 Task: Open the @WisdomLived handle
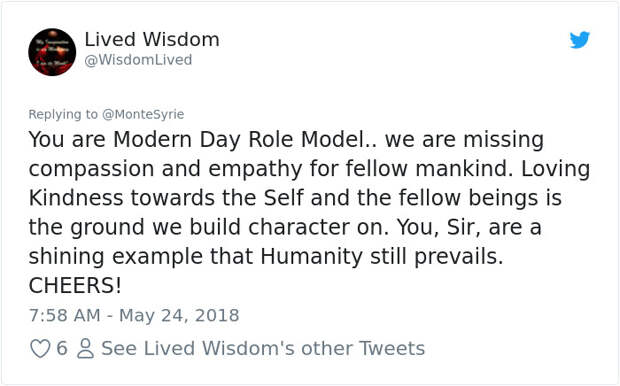click(x=138, y=60)
